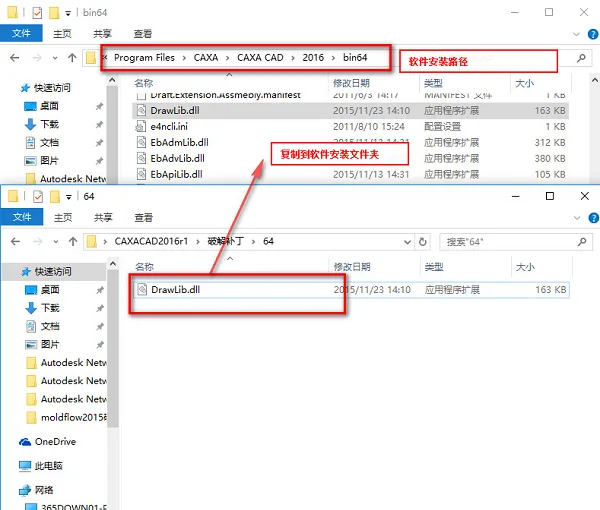Expand ribbon chevron in bin64 window
Viewport: 600px width, 510px height.
point(576,34)
